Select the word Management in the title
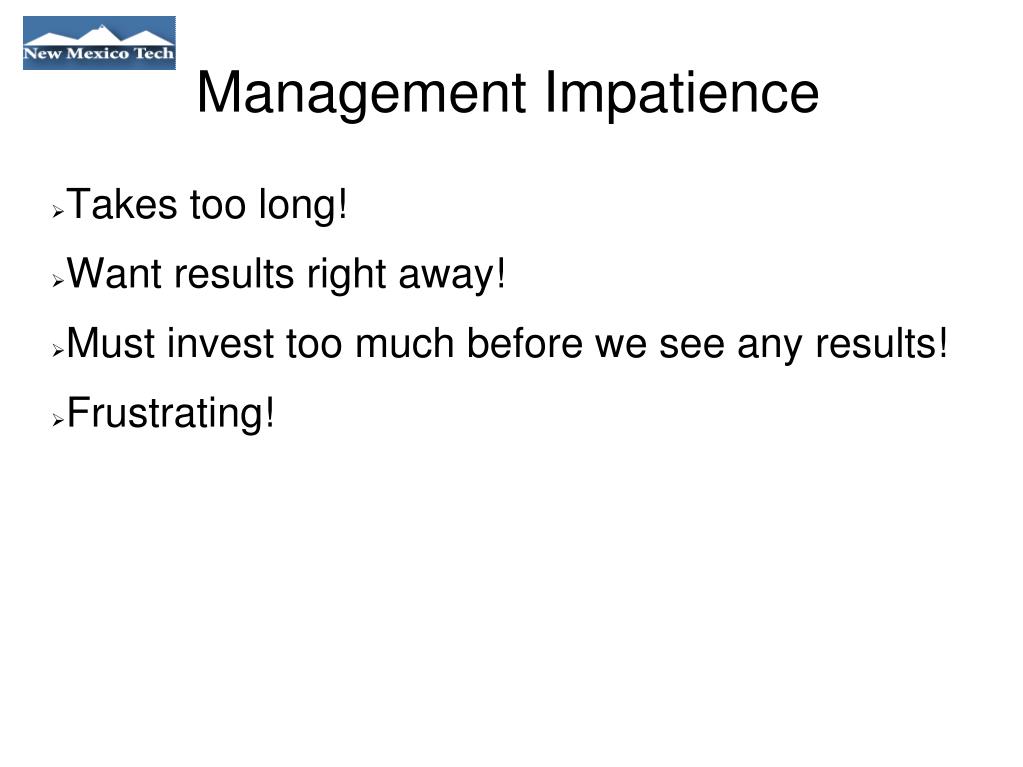The image size is (1023, 767). coord(361,95)
